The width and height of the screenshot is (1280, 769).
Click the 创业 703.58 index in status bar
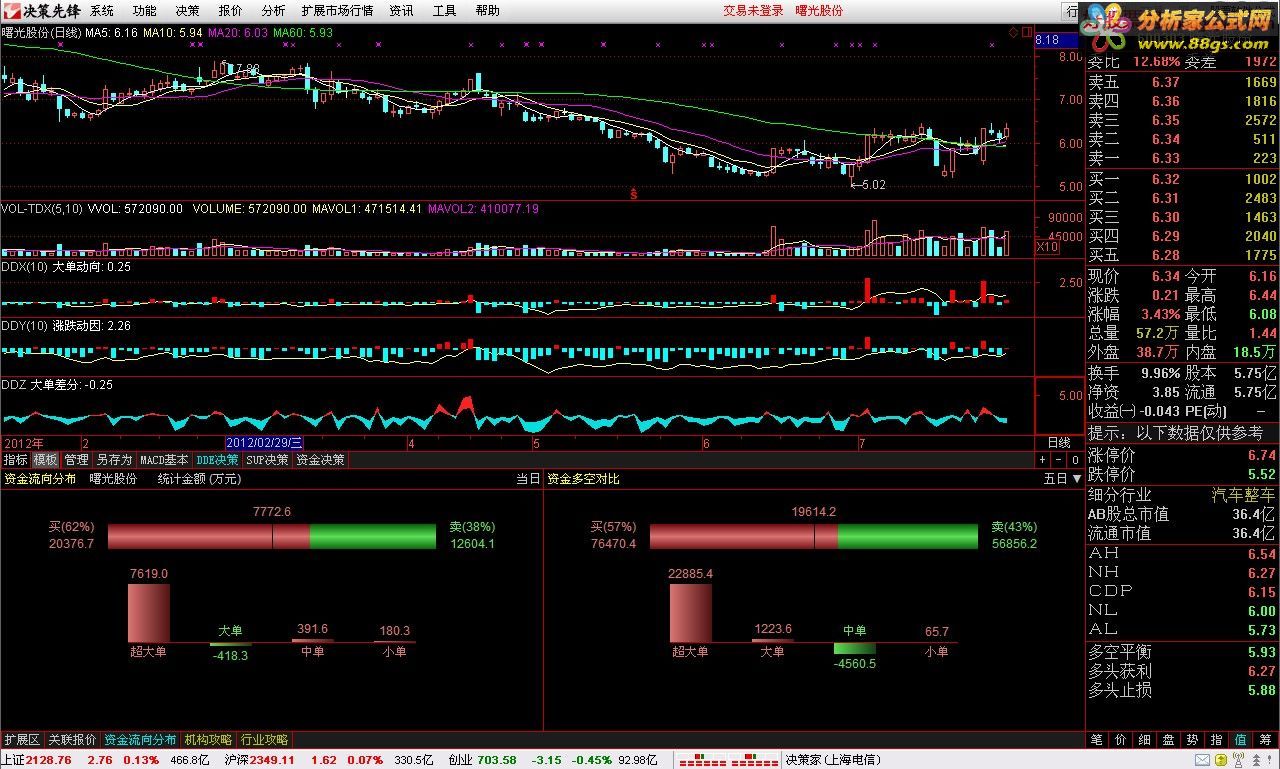pyautogui.click(x=482, y=760)
